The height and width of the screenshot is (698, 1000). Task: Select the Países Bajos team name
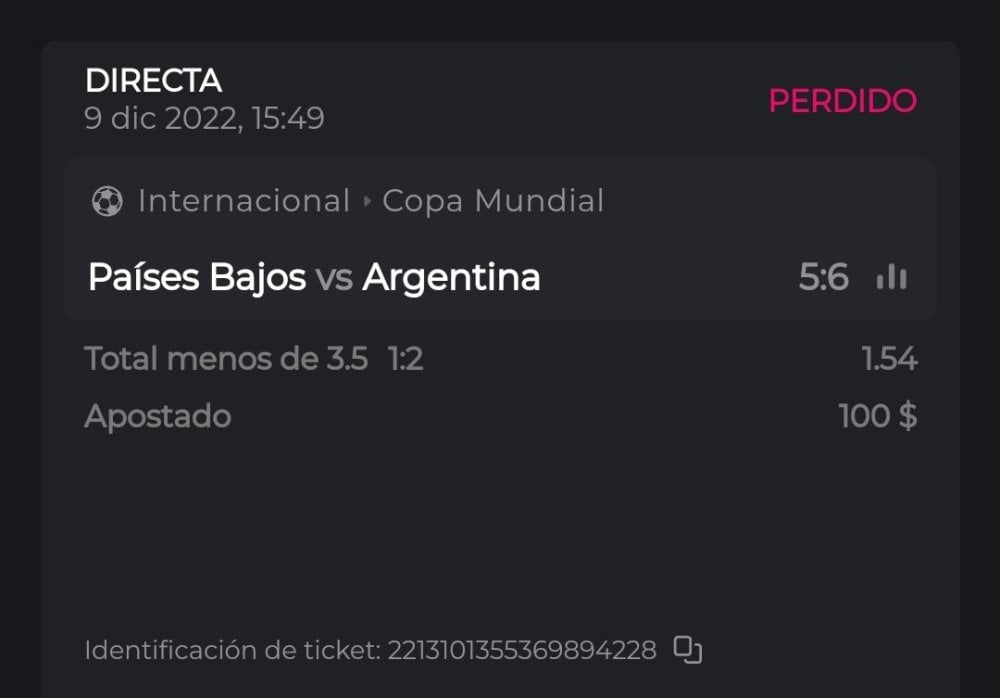click(197, 277)
